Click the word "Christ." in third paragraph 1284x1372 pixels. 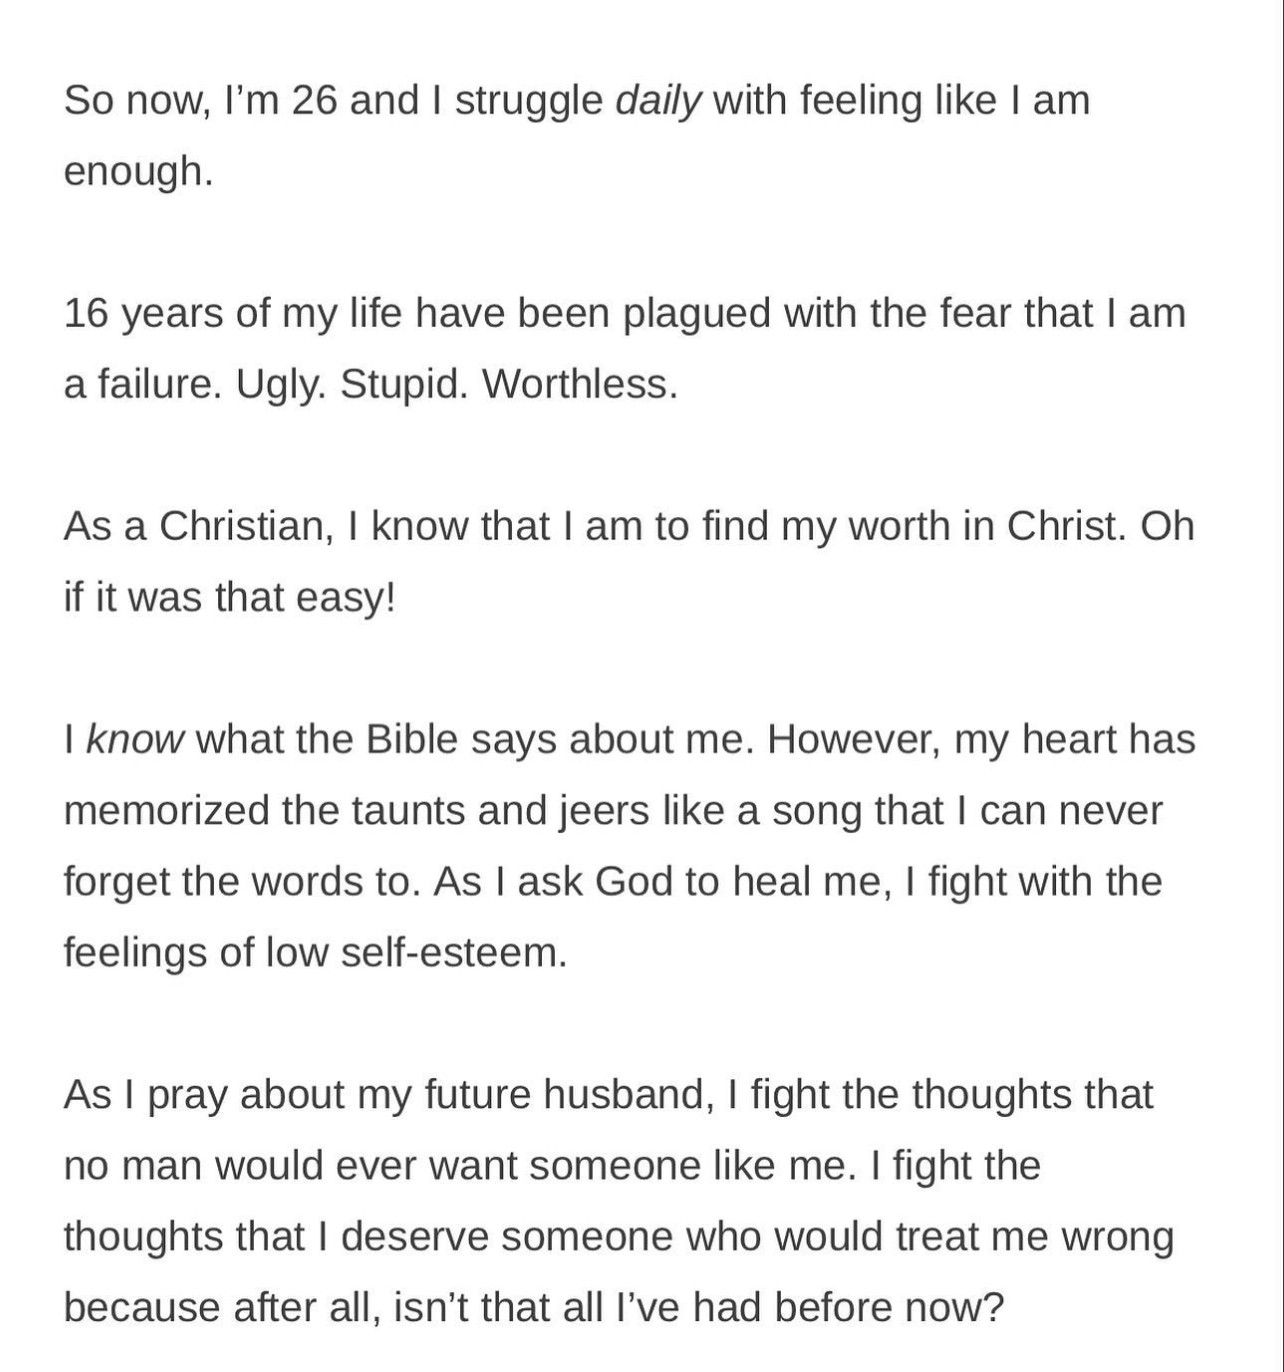[x=1065, y=527]
